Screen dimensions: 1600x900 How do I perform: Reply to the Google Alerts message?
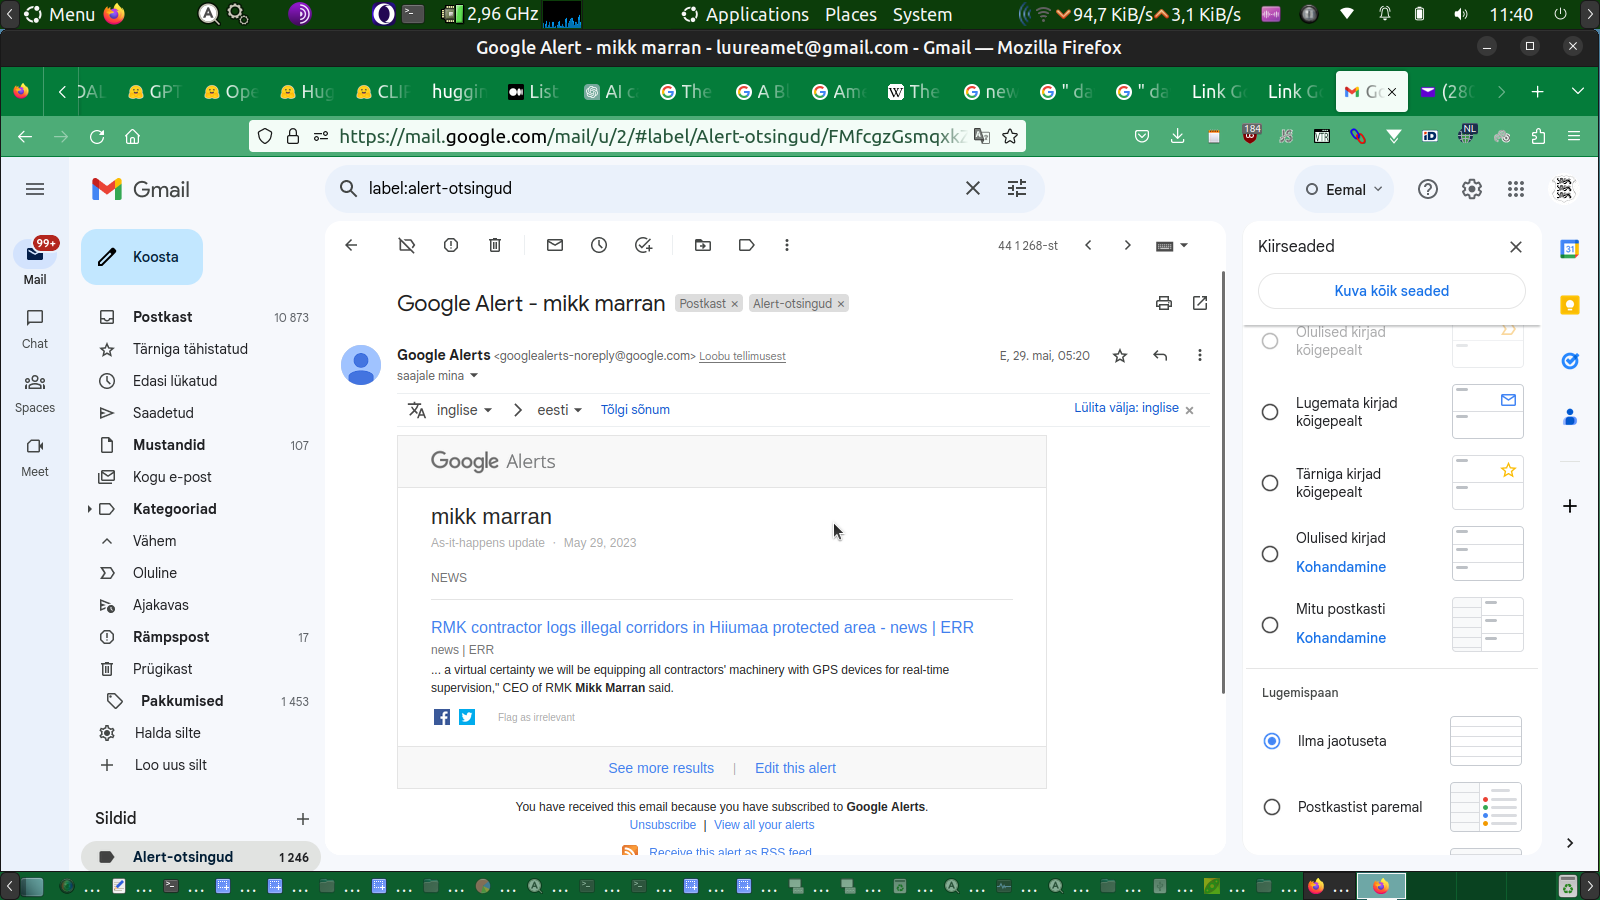[1160, 356]
